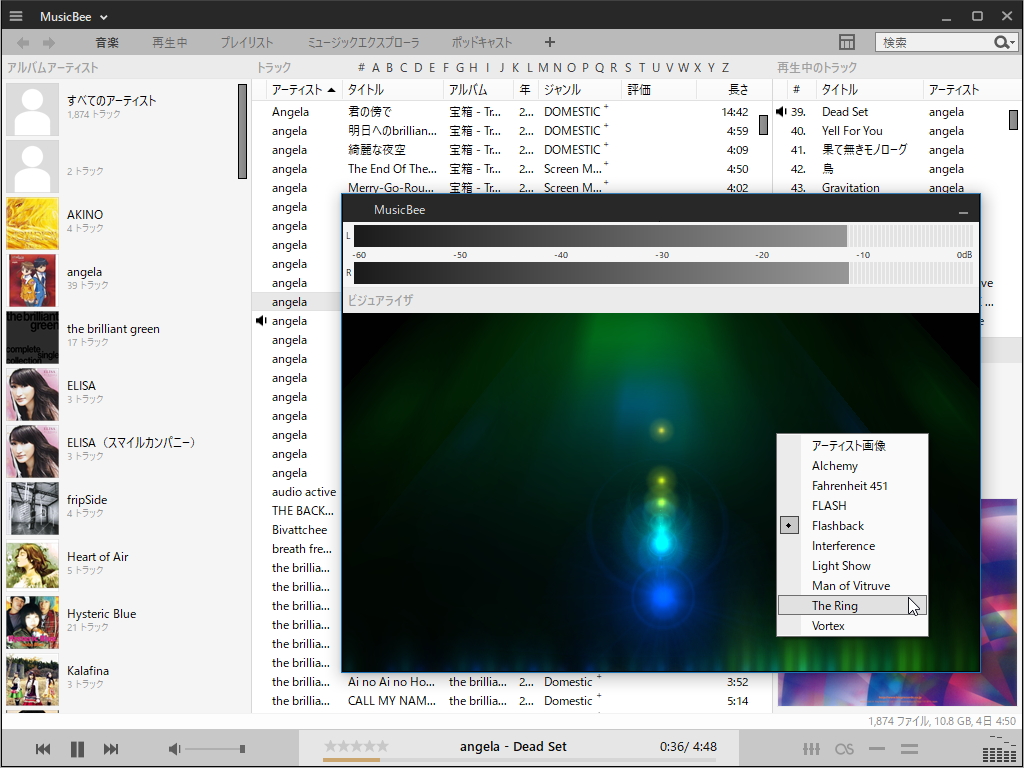Seek in the orange progress bar

pos(519,760)
